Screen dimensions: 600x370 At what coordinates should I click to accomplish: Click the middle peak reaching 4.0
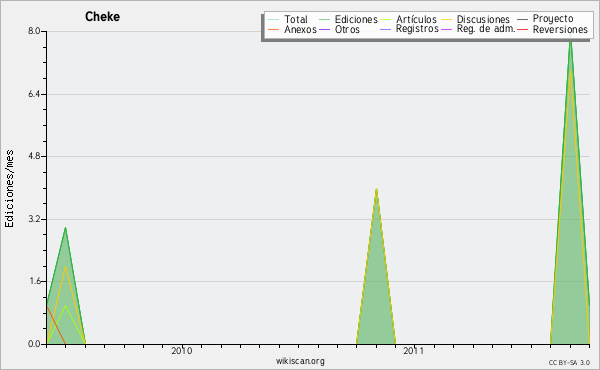tap(377, 189)
